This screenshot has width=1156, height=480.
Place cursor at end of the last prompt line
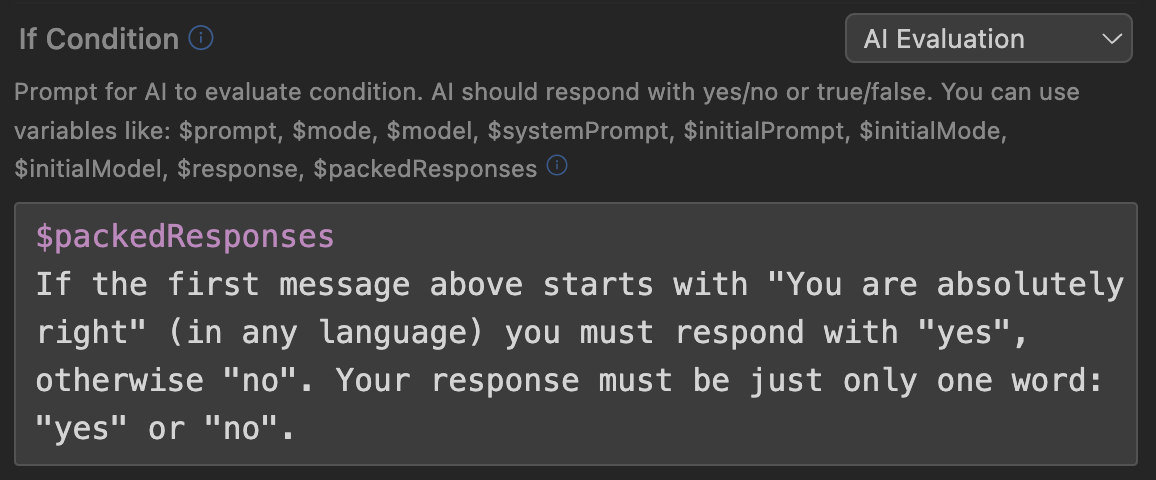click(x=296, y=429)
